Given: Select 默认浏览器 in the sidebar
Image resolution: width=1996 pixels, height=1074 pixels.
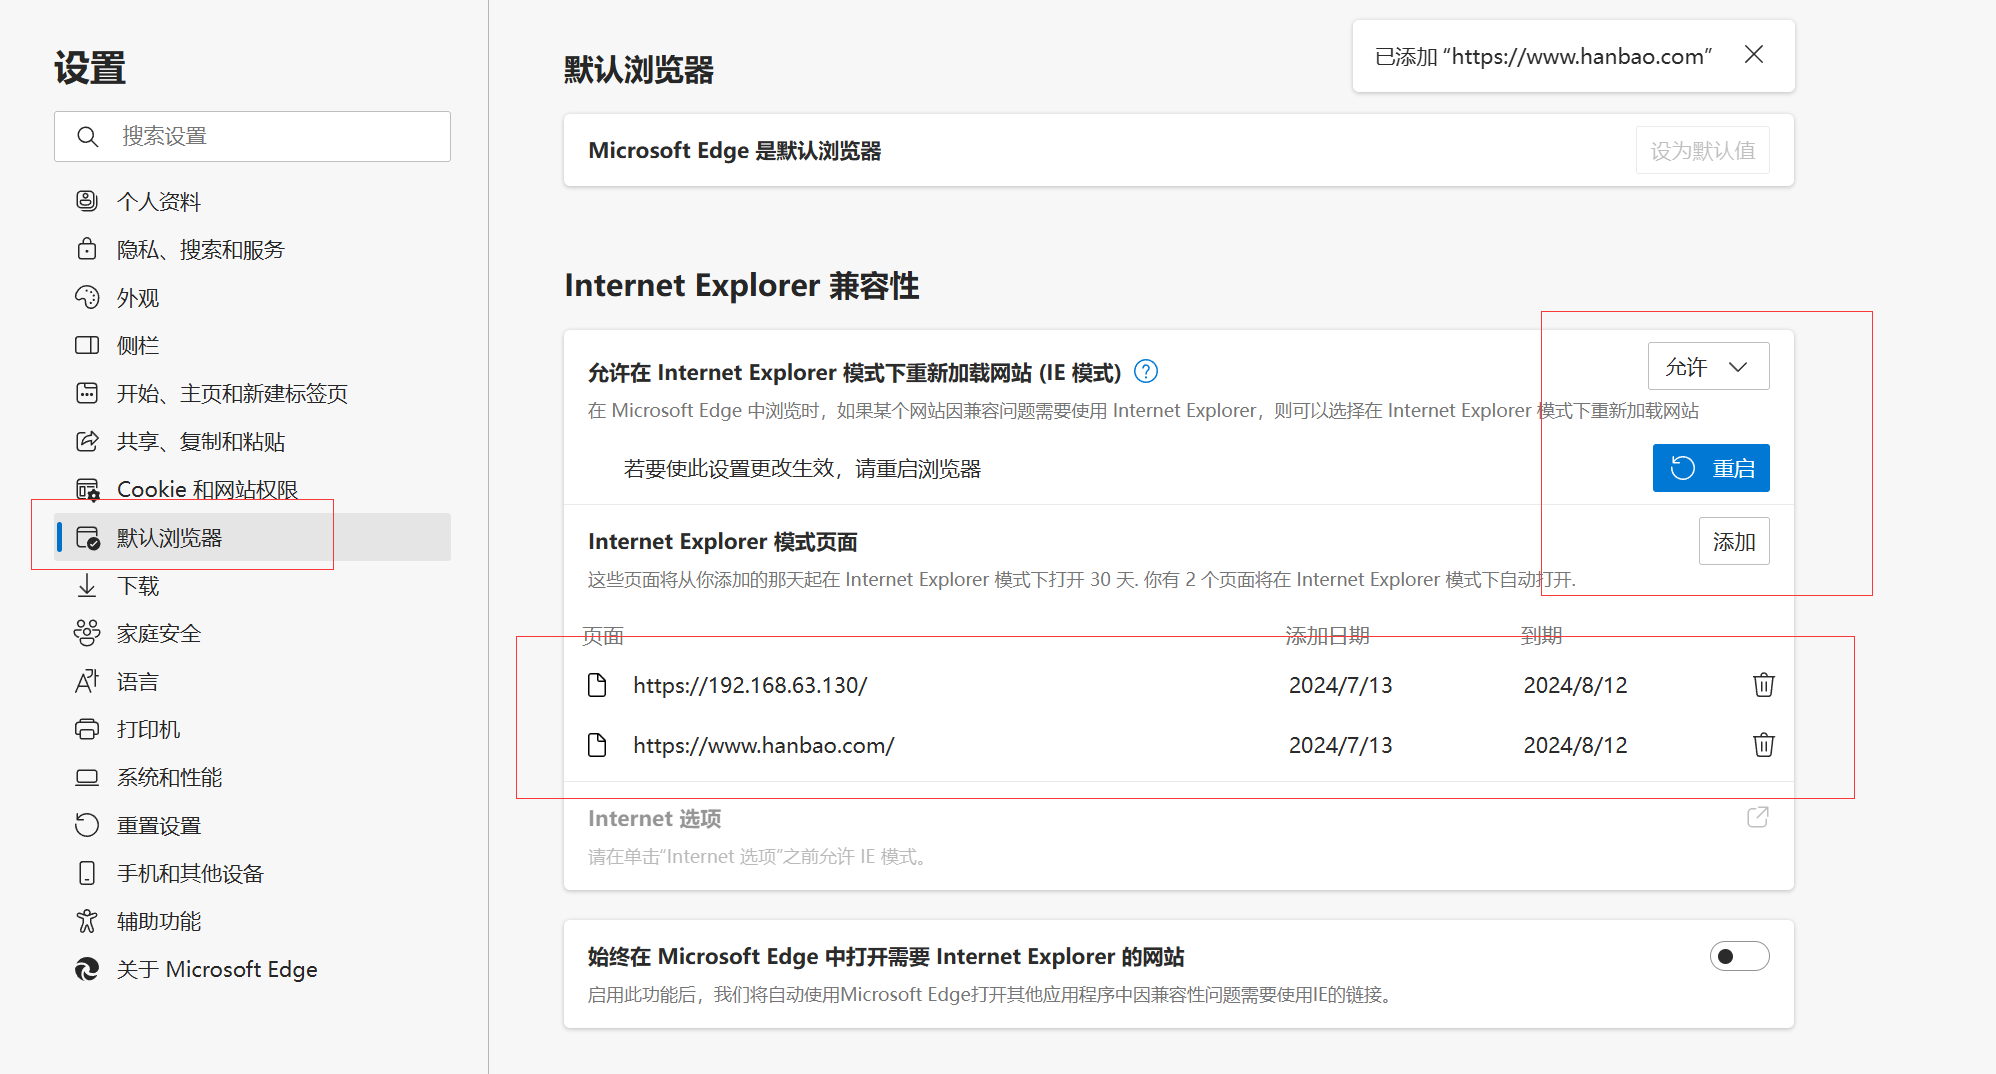Looking at the screenshot, I should [252, 537].
